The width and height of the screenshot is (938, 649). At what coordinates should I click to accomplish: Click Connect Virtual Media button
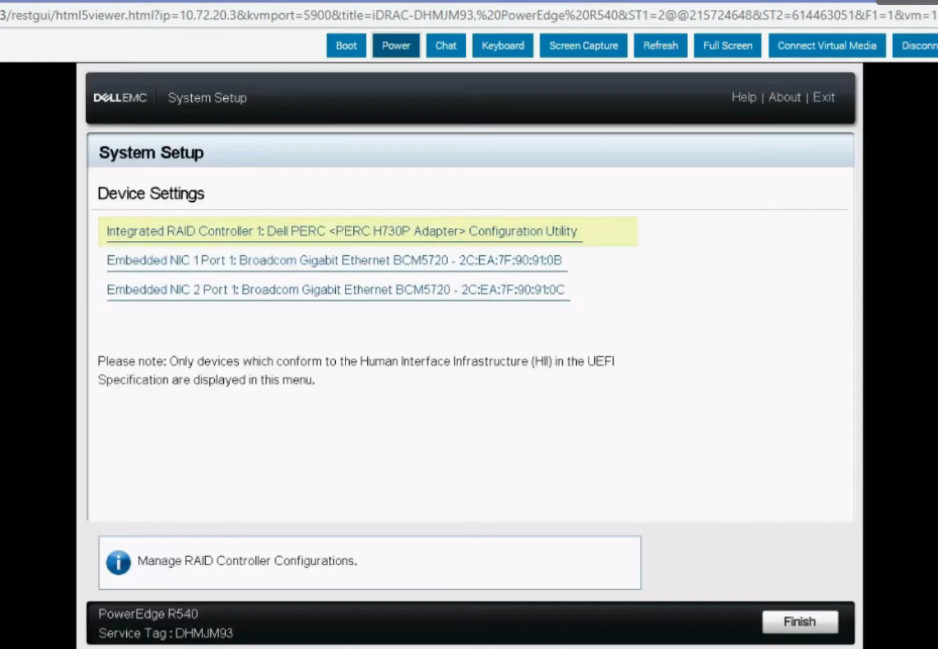[827, 45]
